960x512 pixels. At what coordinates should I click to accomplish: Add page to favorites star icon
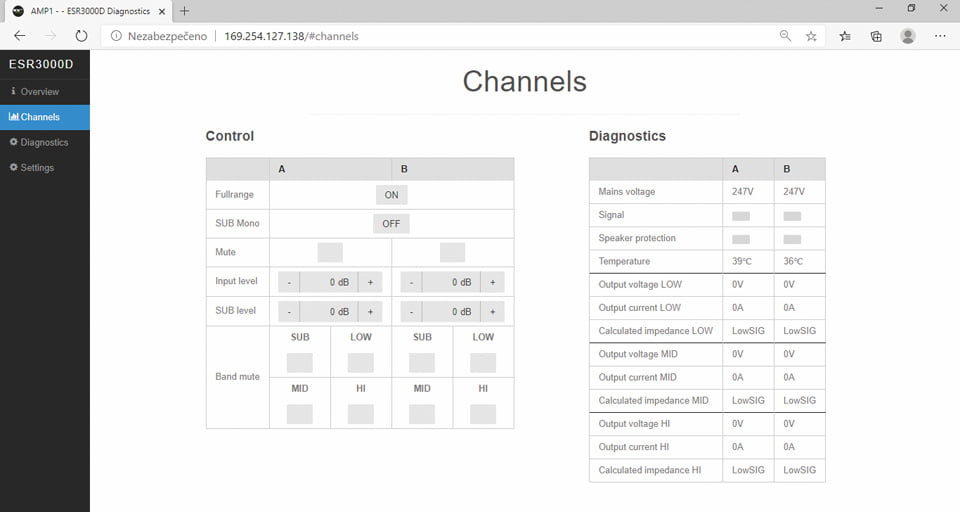coord(811,36)
